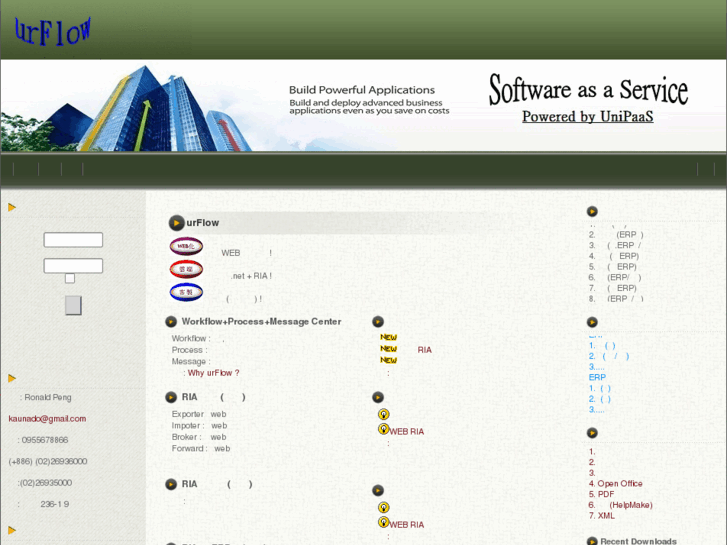Click the blue ERP heading link

pos(597,378)
